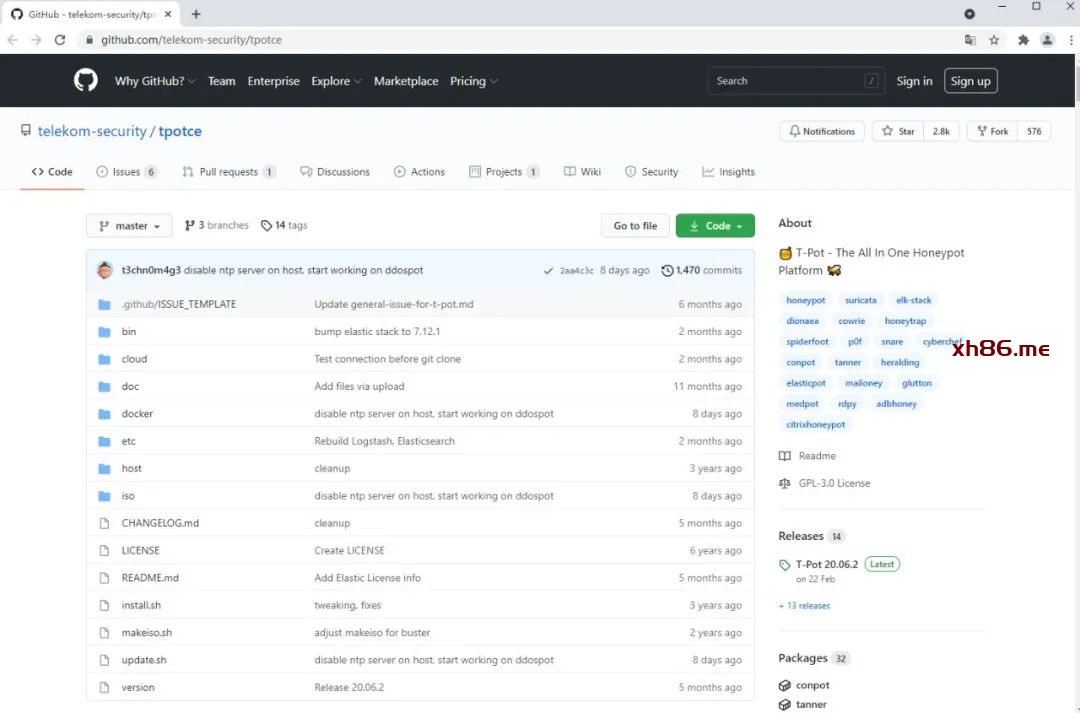Open the browser extensions puzzle icon
Viewport: 1080px width, 713px height.
pyautogui.click(x=1023, y=40)
